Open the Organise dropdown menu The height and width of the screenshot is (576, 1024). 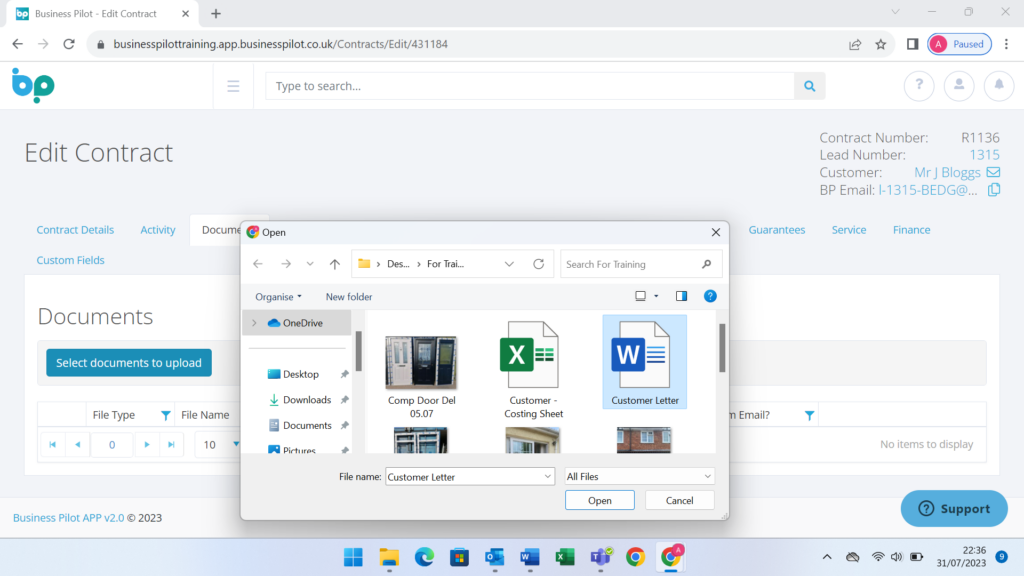(x=278, y=297)
